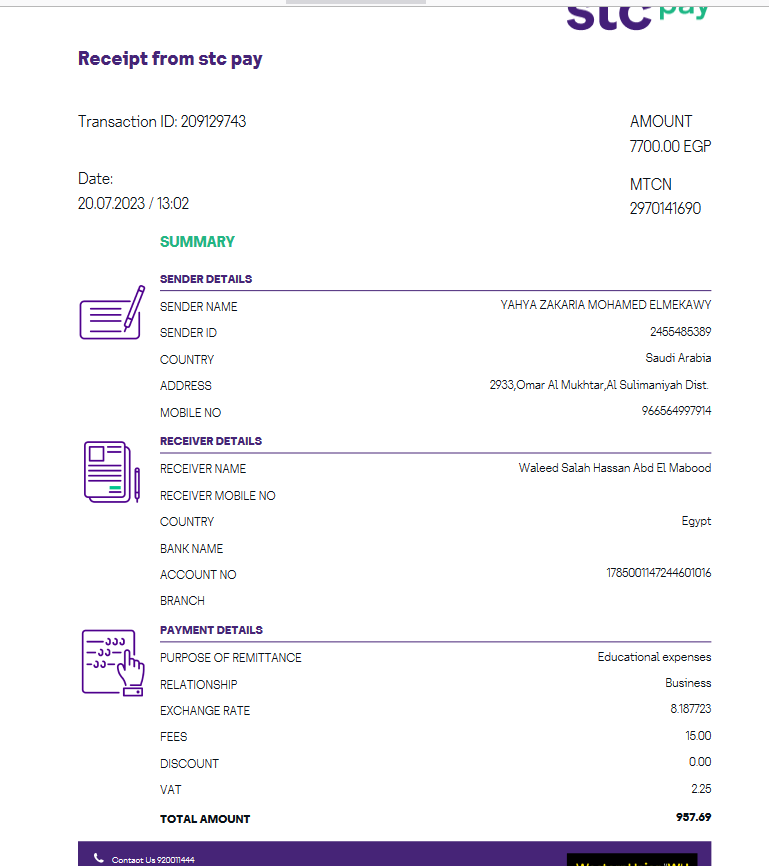The width and height of the screenshot is (769, 866).
Task: Click sender name YAHYA ZAKARIA MOHAMED ELMEKAWY
Action: (605, 305)
